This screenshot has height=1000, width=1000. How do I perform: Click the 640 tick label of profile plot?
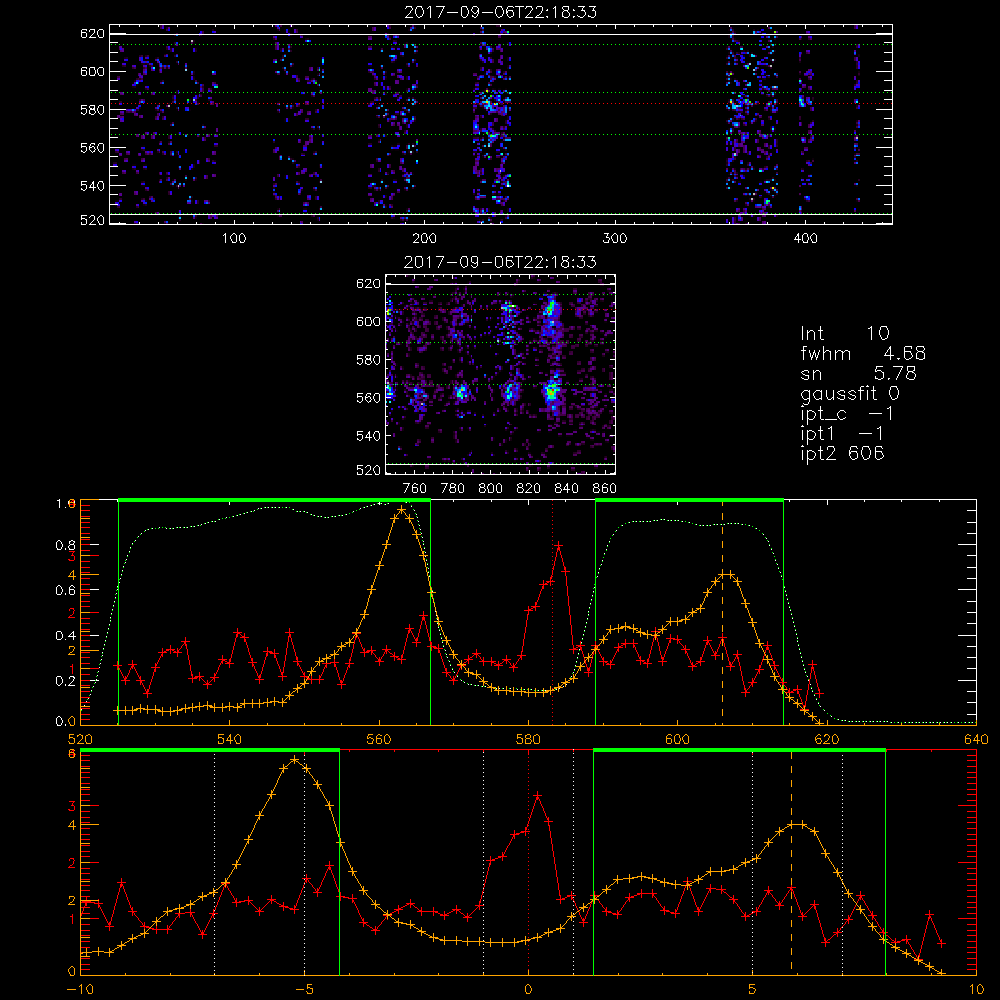pyautogui.click(x=976, y=739)
